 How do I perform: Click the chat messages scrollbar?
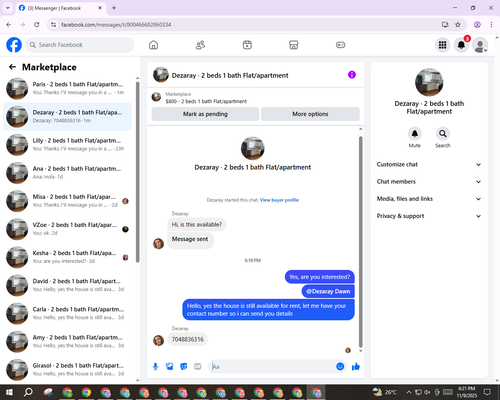click(x=360, y=242)
